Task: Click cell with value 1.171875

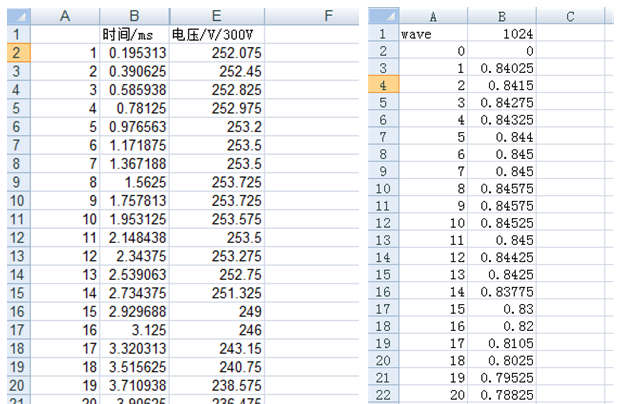Action: [x=134, y=145]
